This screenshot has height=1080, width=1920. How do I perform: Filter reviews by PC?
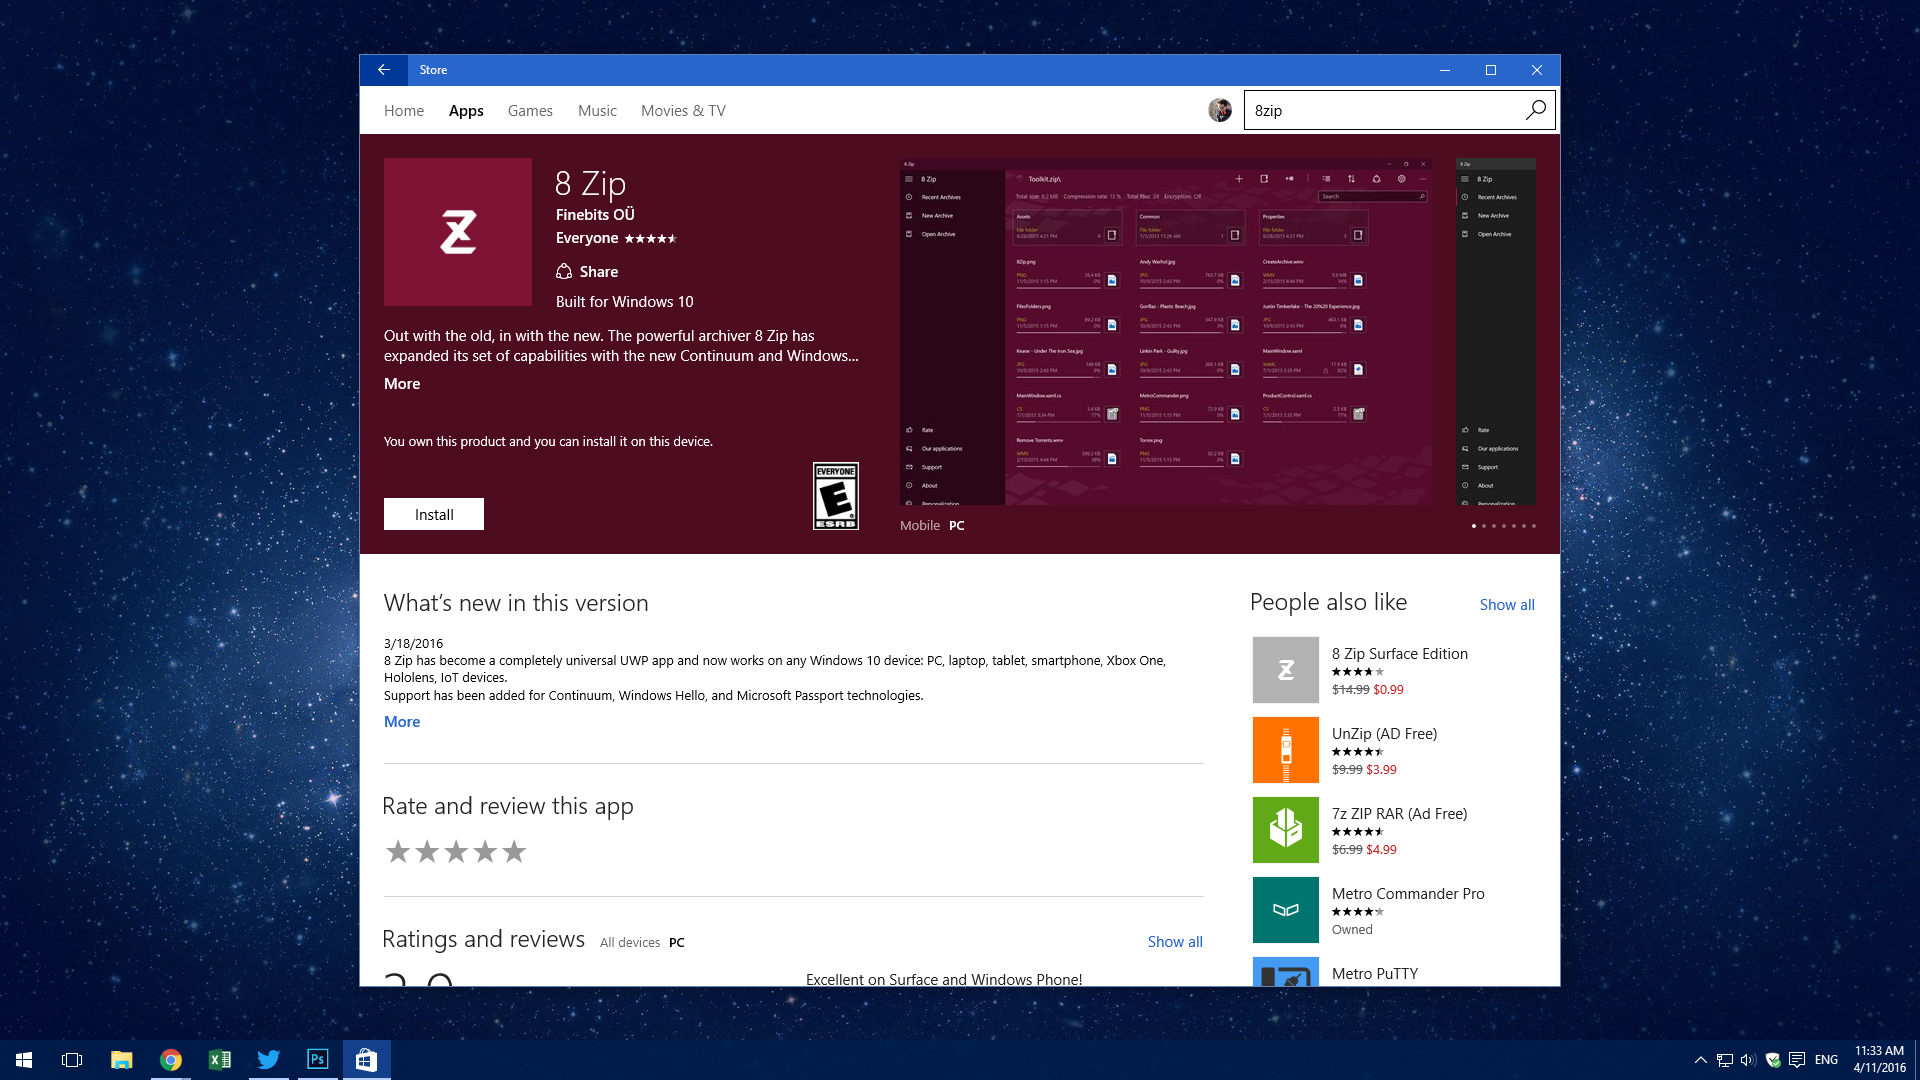[677, 943]
